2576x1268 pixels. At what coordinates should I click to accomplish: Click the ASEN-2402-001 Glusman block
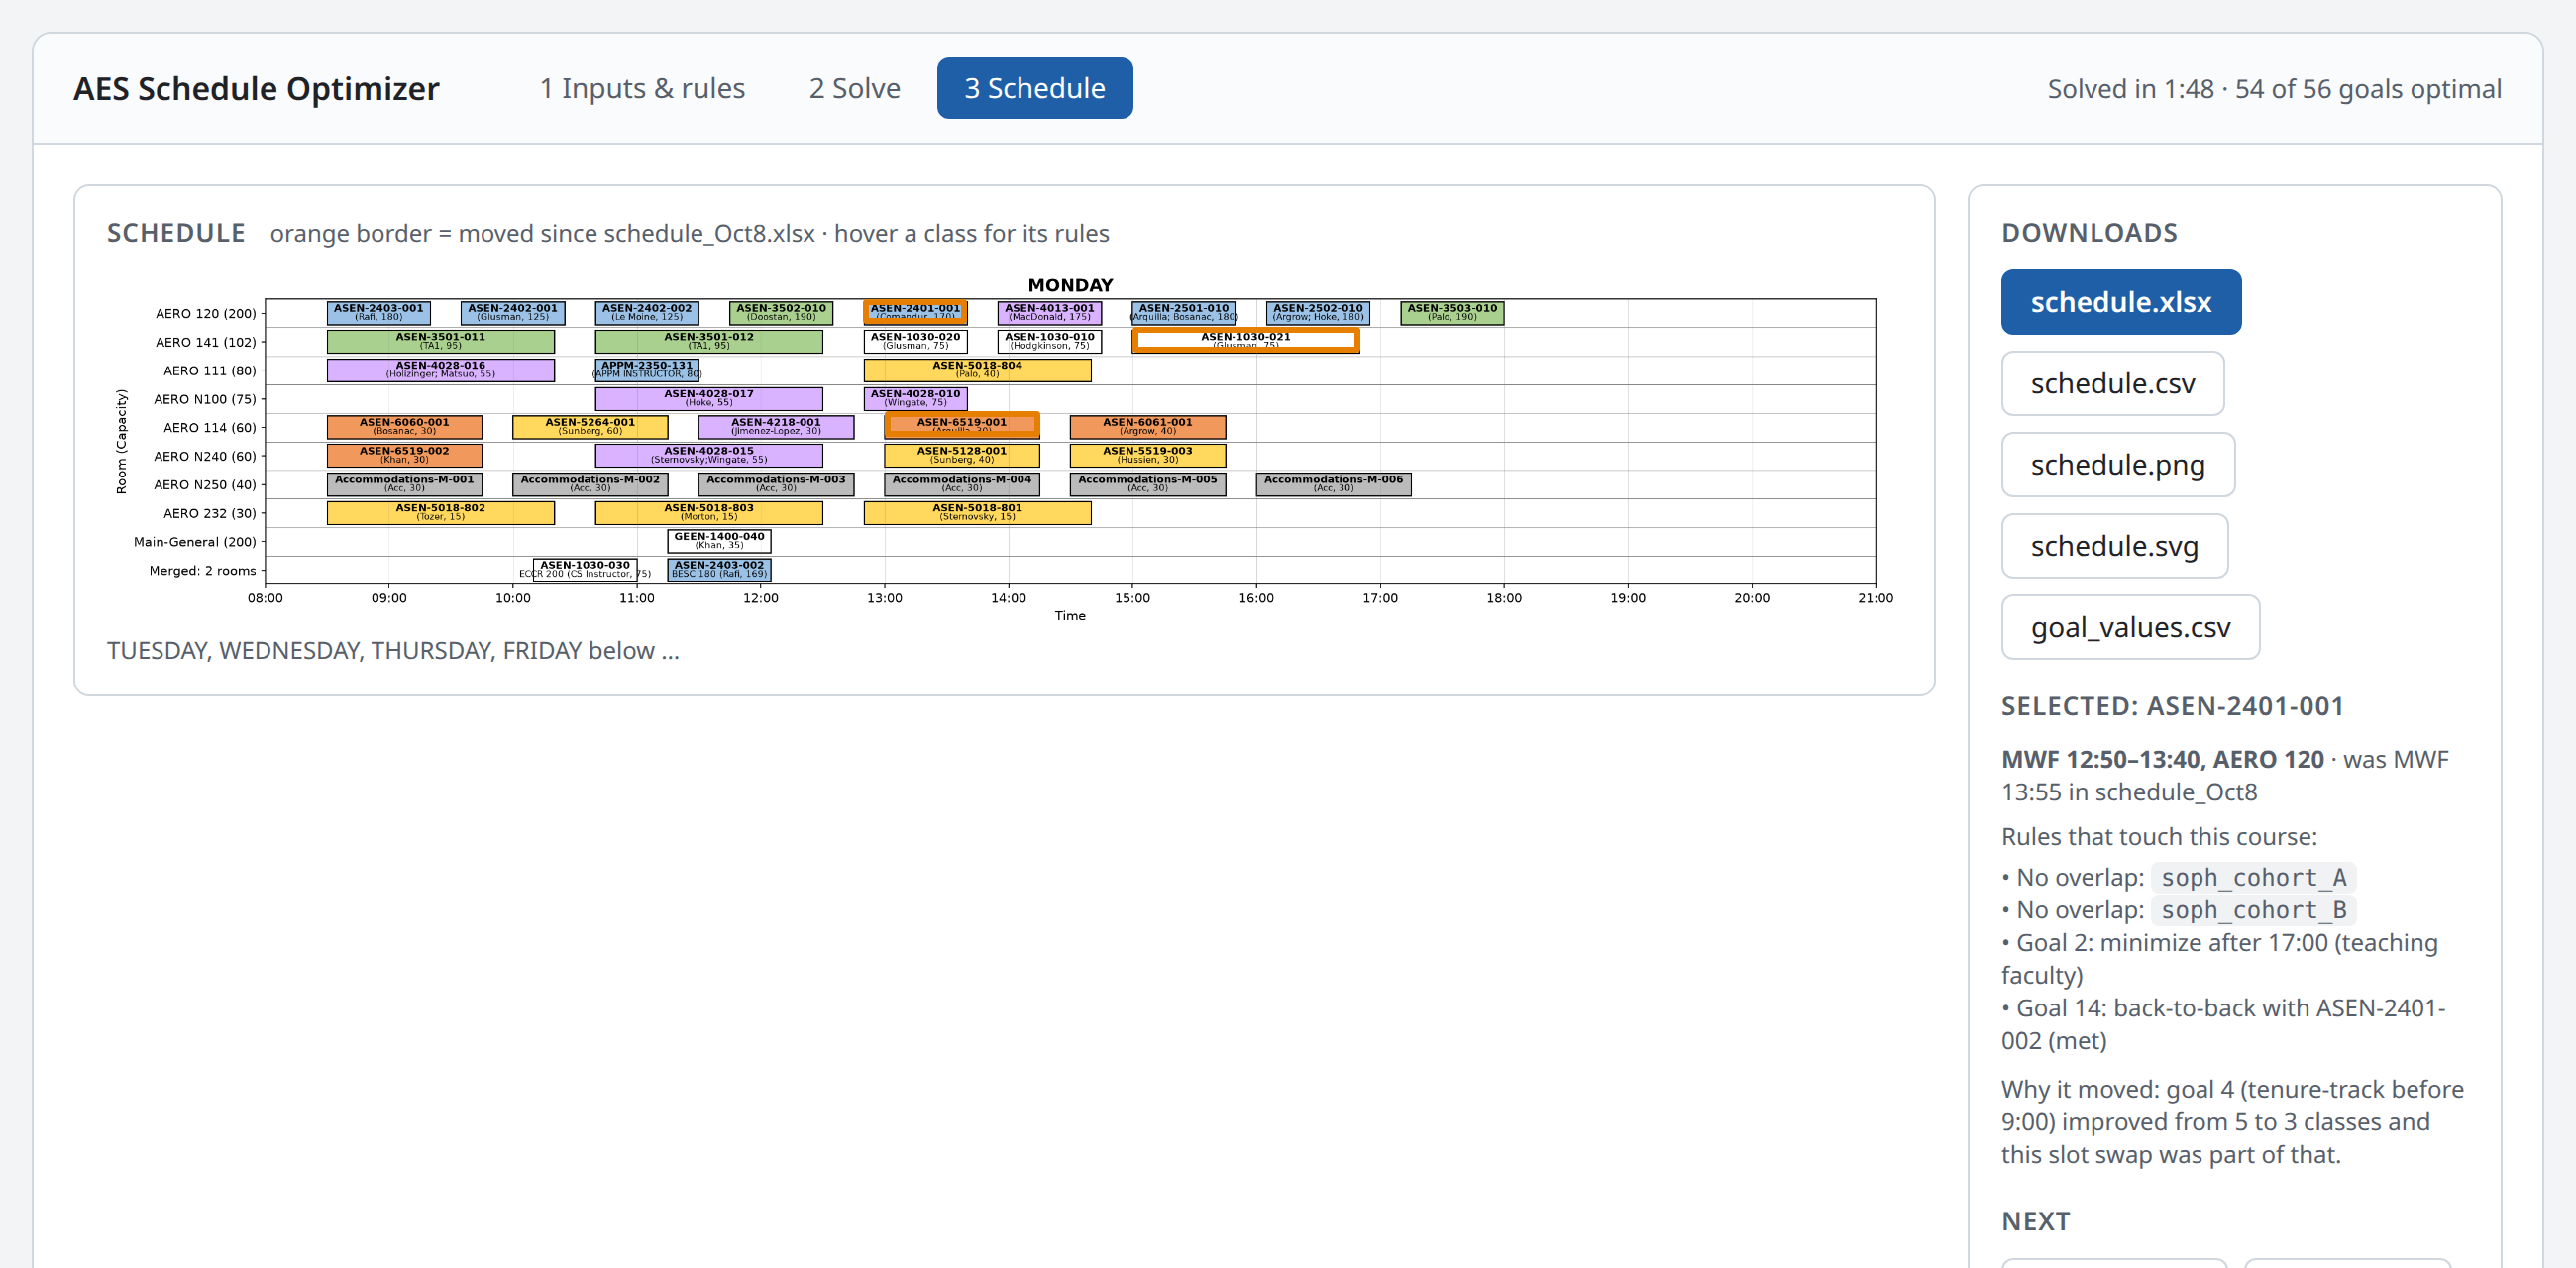click(x=513, y=313)
